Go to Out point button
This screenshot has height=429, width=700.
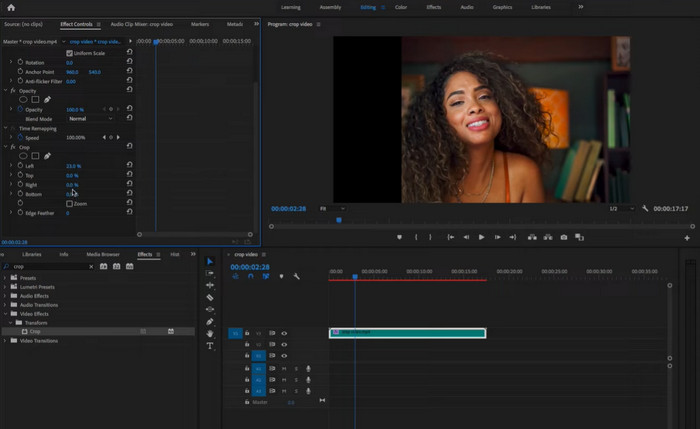coord(512,237)
